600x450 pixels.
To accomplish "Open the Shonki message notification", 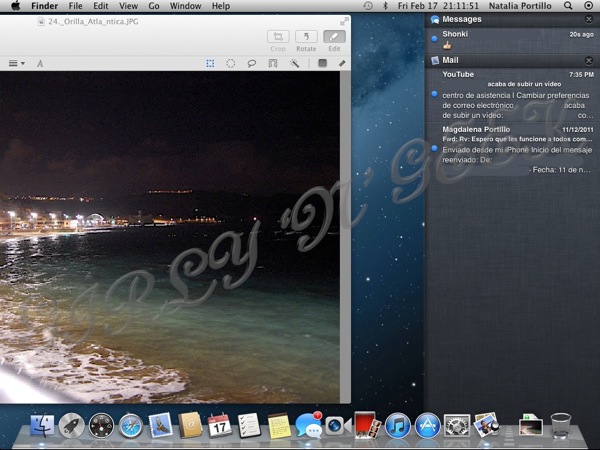I will pyautogui.click(x=512, y=40).
